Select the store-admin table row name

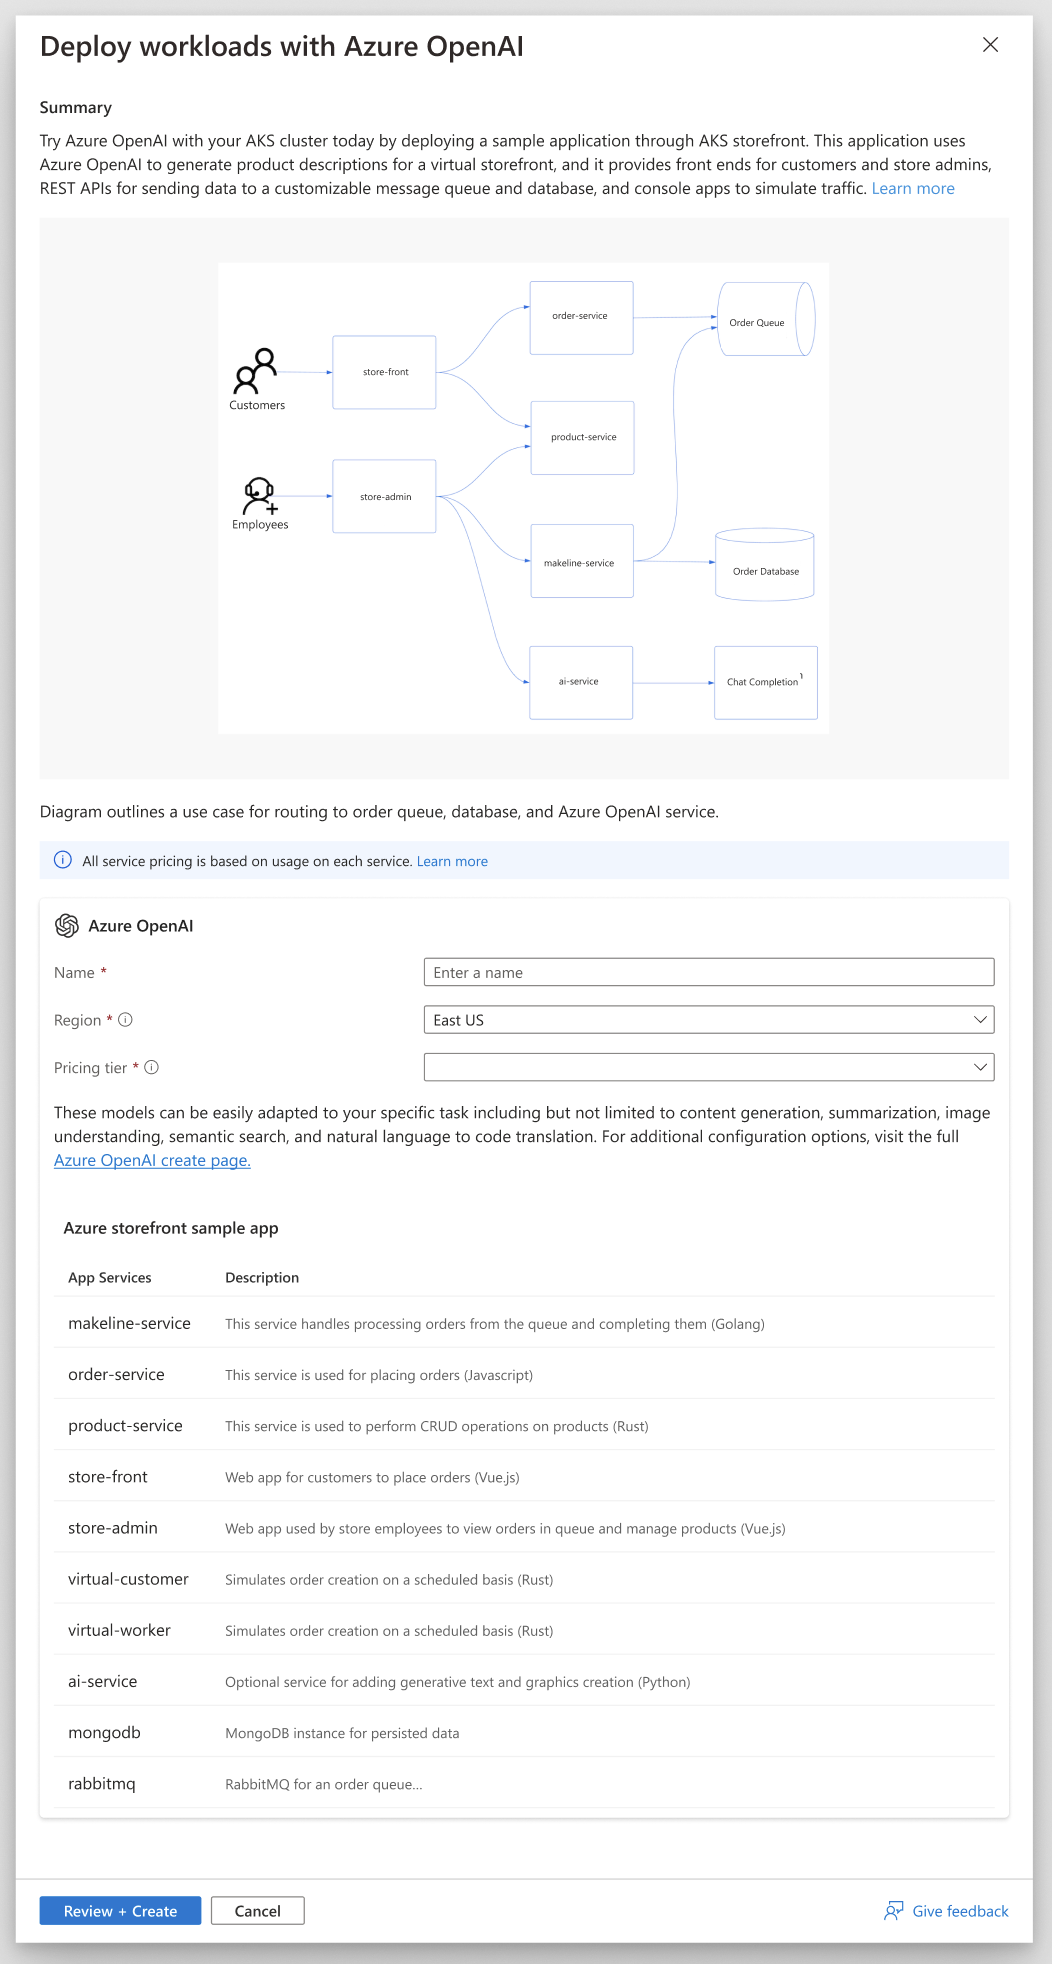(113, 1528)
